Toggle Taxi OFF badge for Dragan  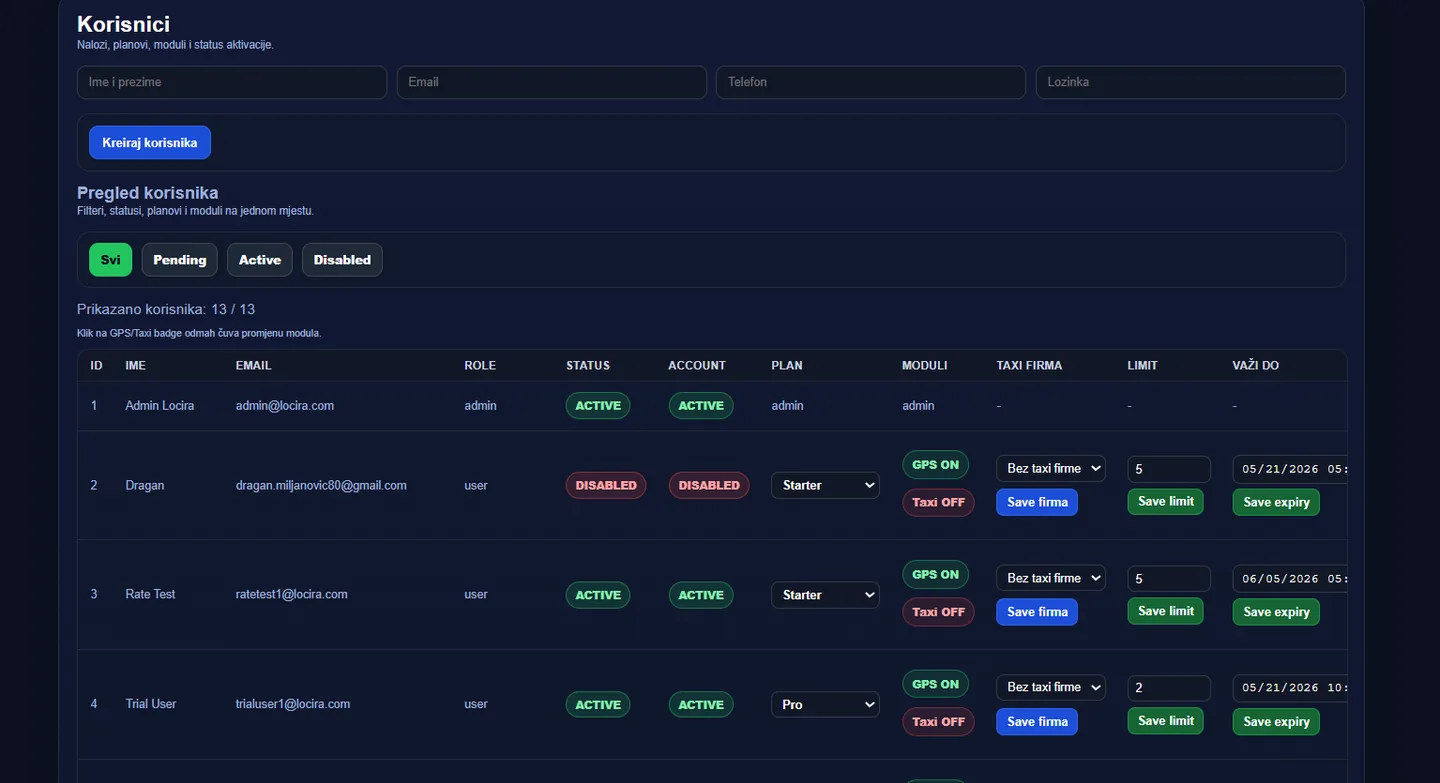click(x=938, y=502)
